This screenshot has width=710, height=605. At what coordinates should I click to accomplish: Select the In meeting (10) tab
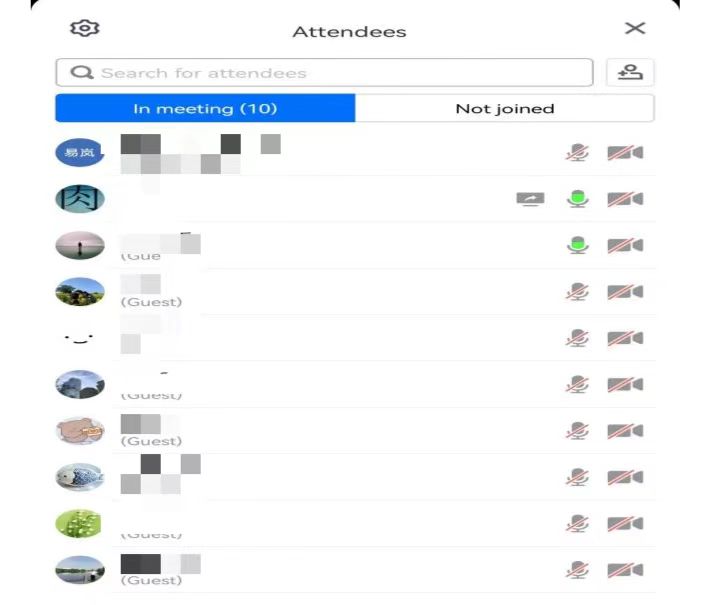pyautogui.click(x=205, y=108)
